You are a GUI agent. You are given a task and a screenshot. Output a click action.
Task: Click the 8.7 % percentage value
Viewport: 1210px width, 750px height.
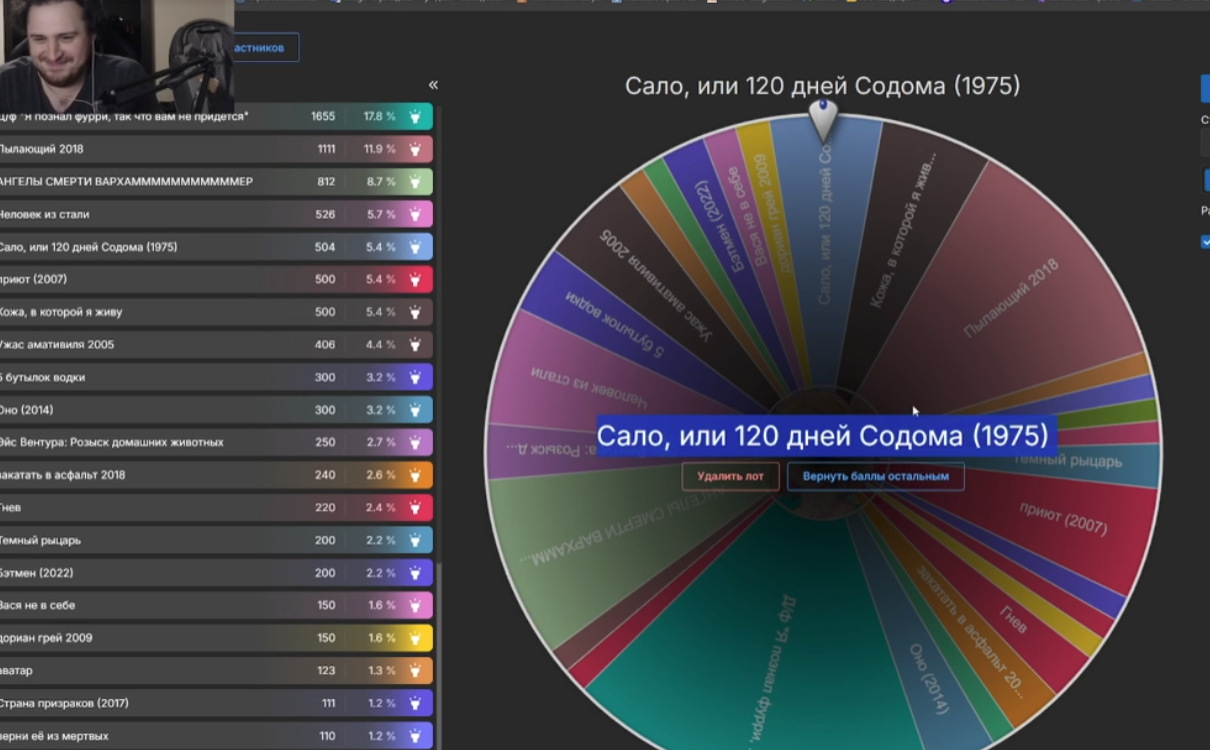point(381,182)
